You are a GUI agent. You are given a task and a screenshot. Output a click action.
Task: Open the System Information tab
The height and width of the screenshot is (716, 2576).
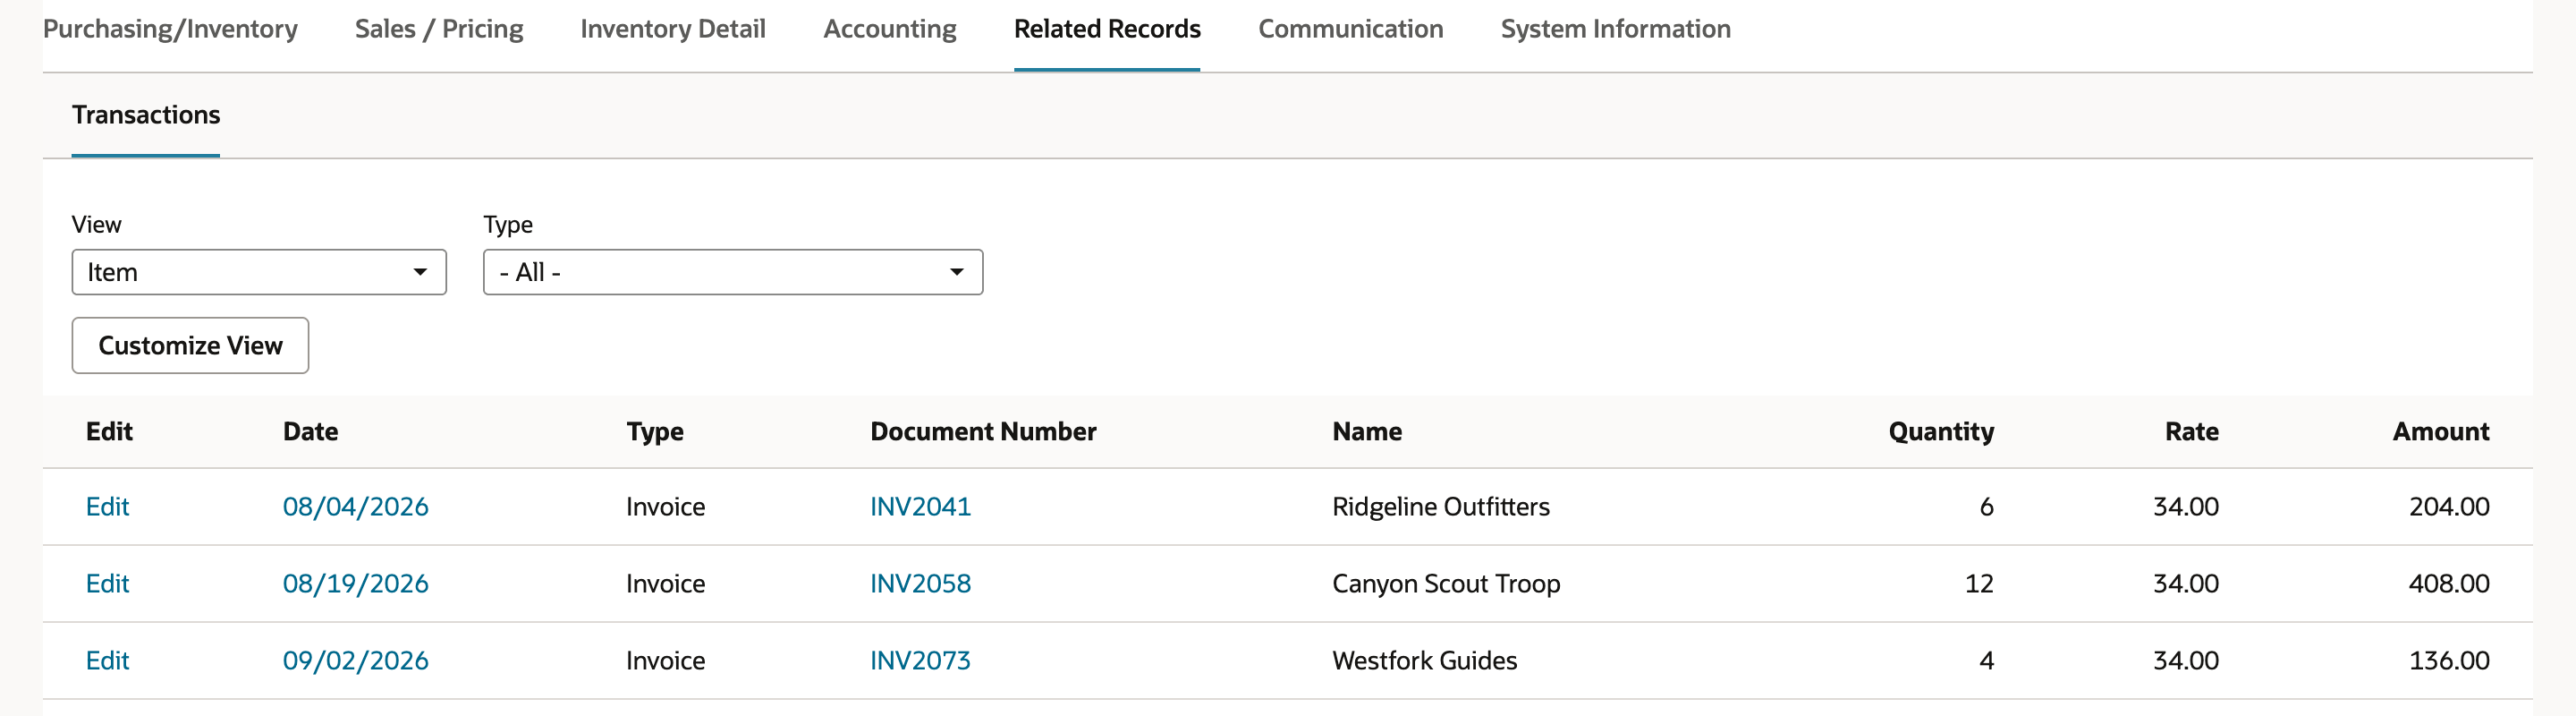1616,29
